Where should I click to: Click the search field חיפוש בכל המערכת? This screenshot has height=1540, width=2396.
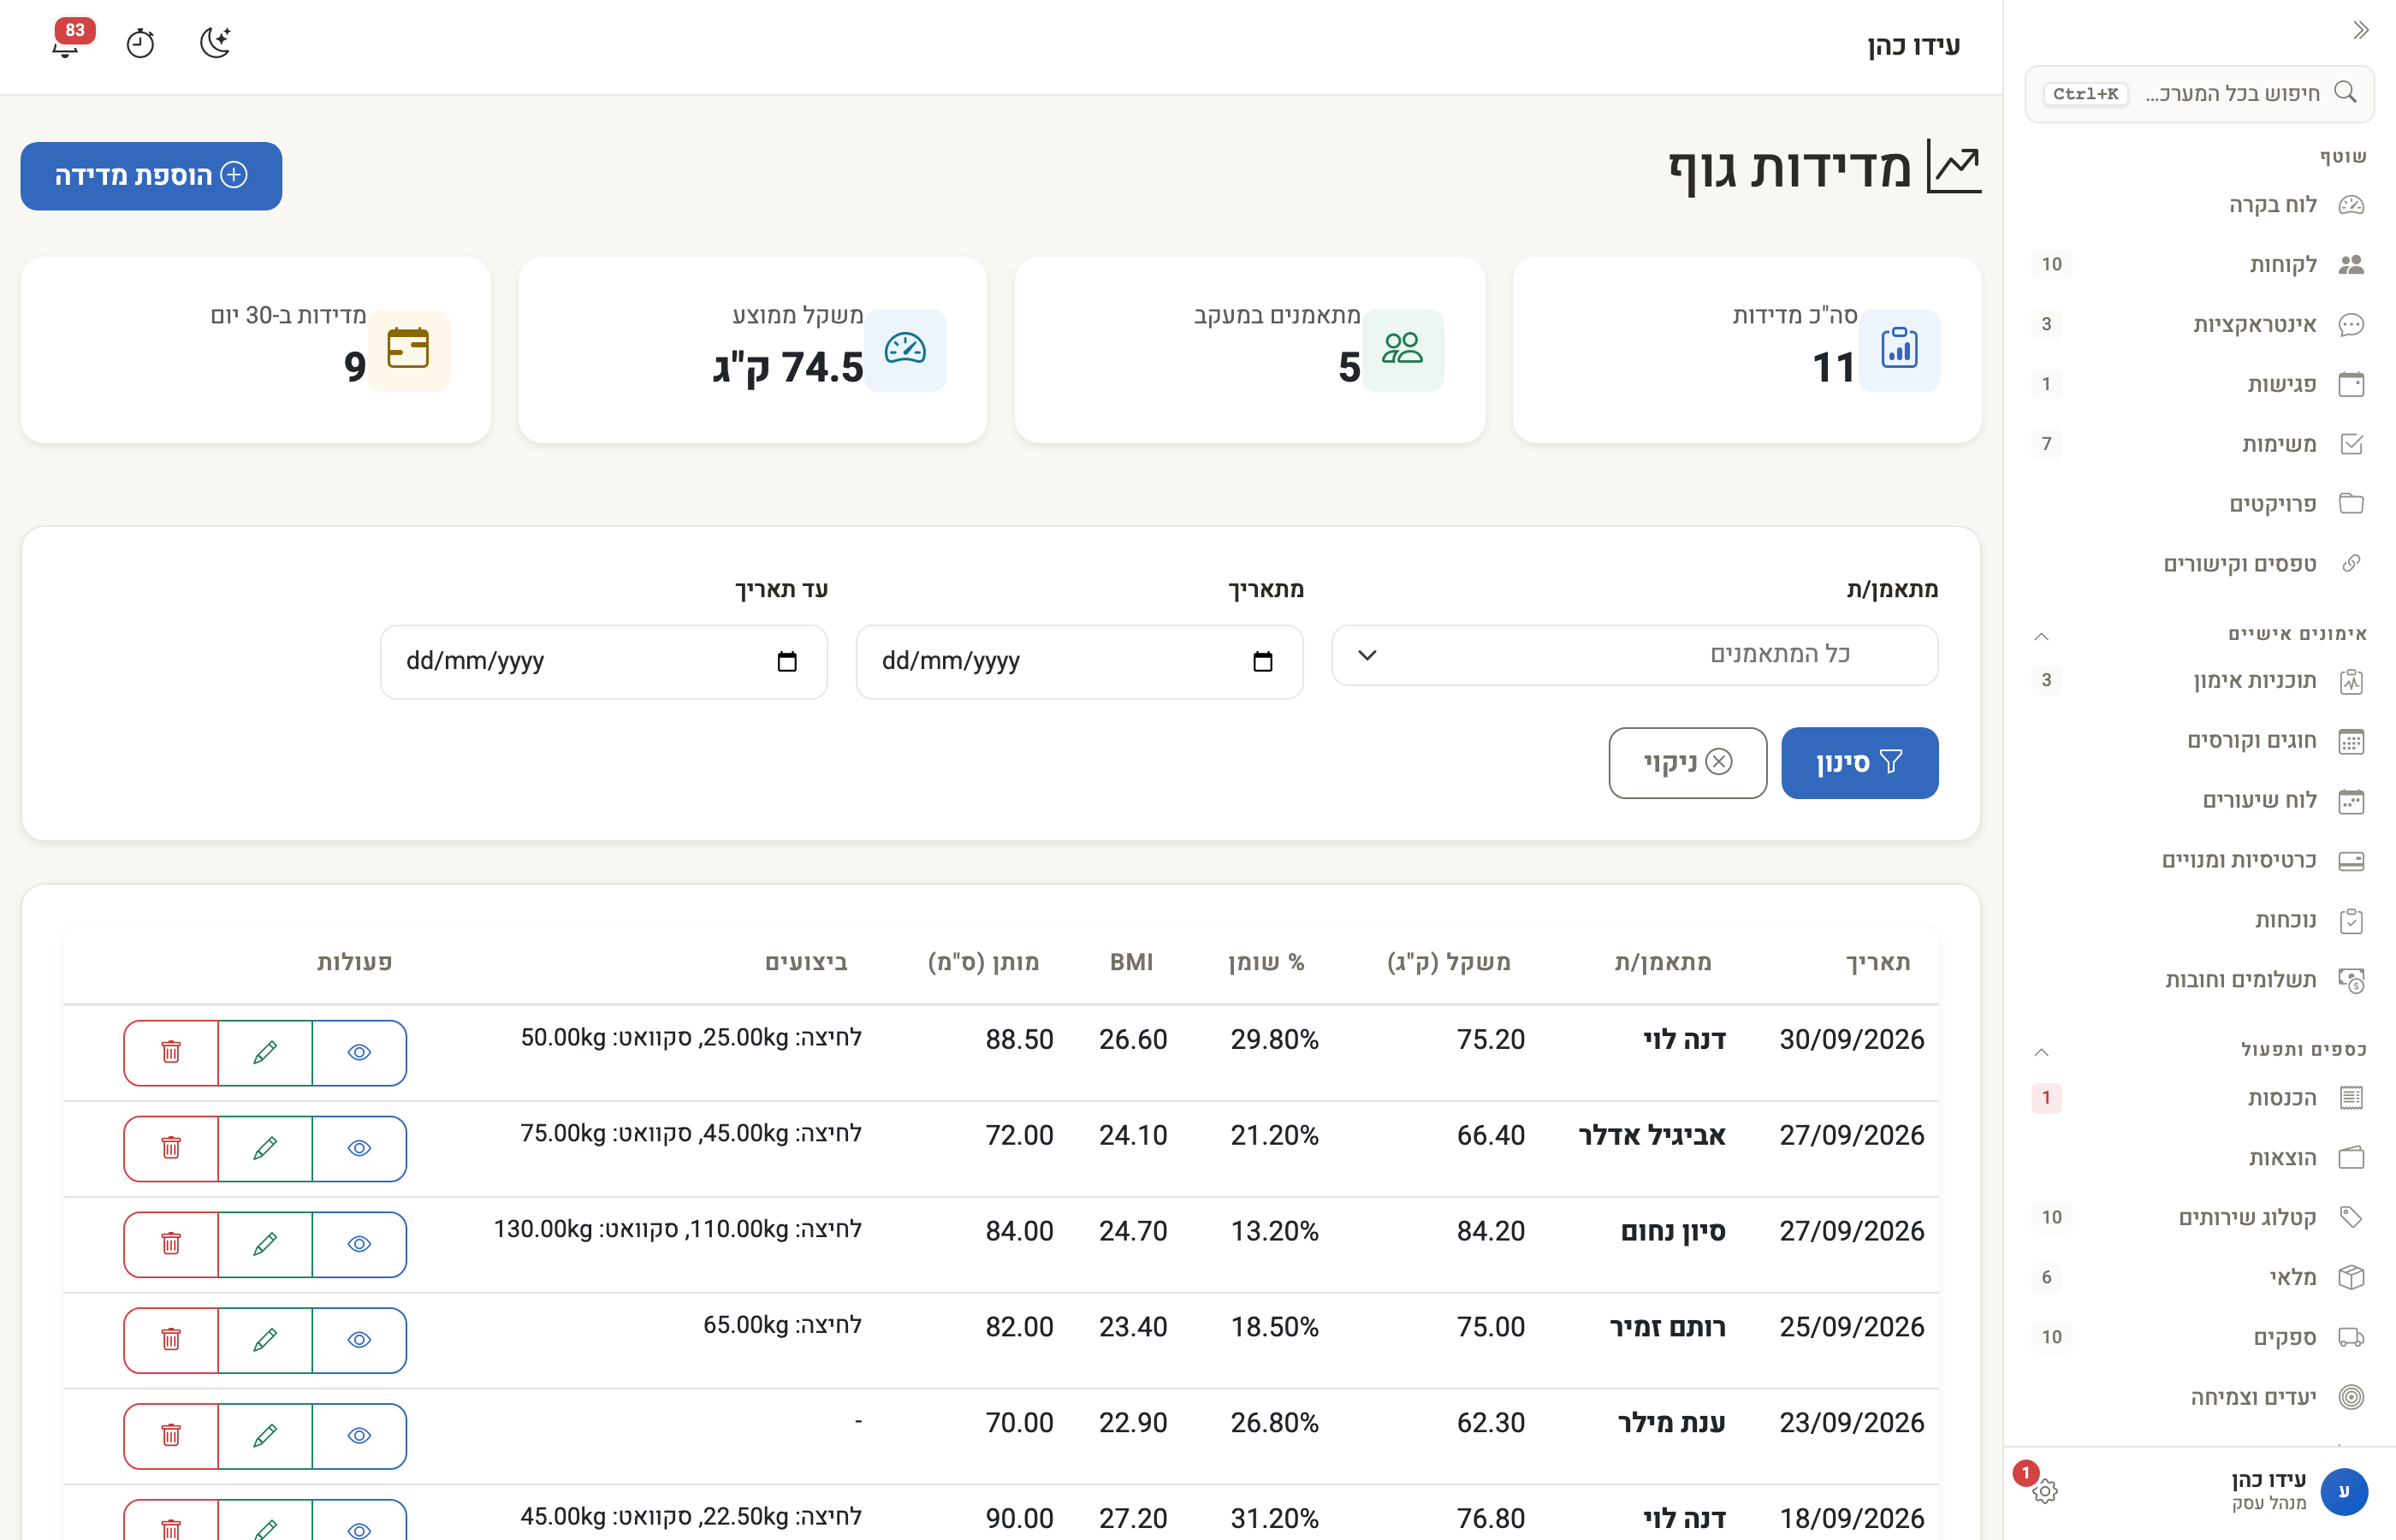pos(2199,93)
